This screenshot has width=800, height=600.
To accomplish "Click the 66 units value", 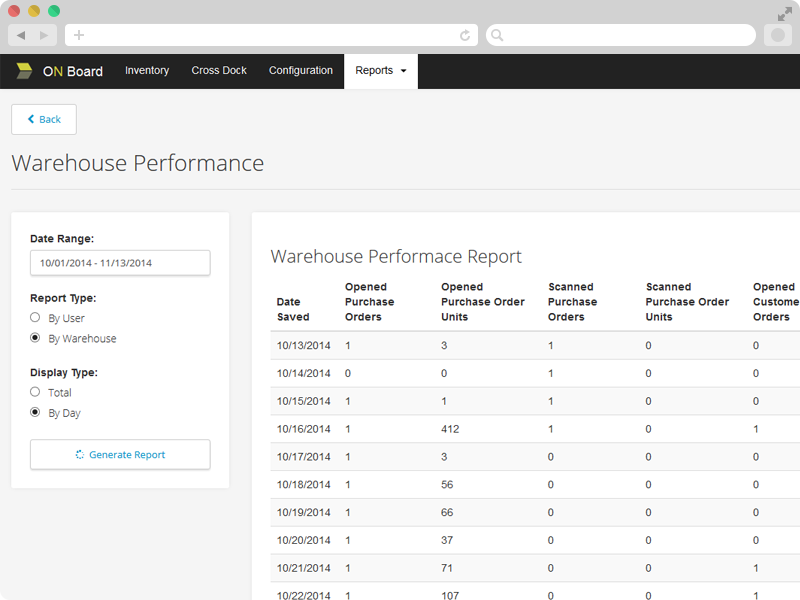I will [x=447, y=512].
